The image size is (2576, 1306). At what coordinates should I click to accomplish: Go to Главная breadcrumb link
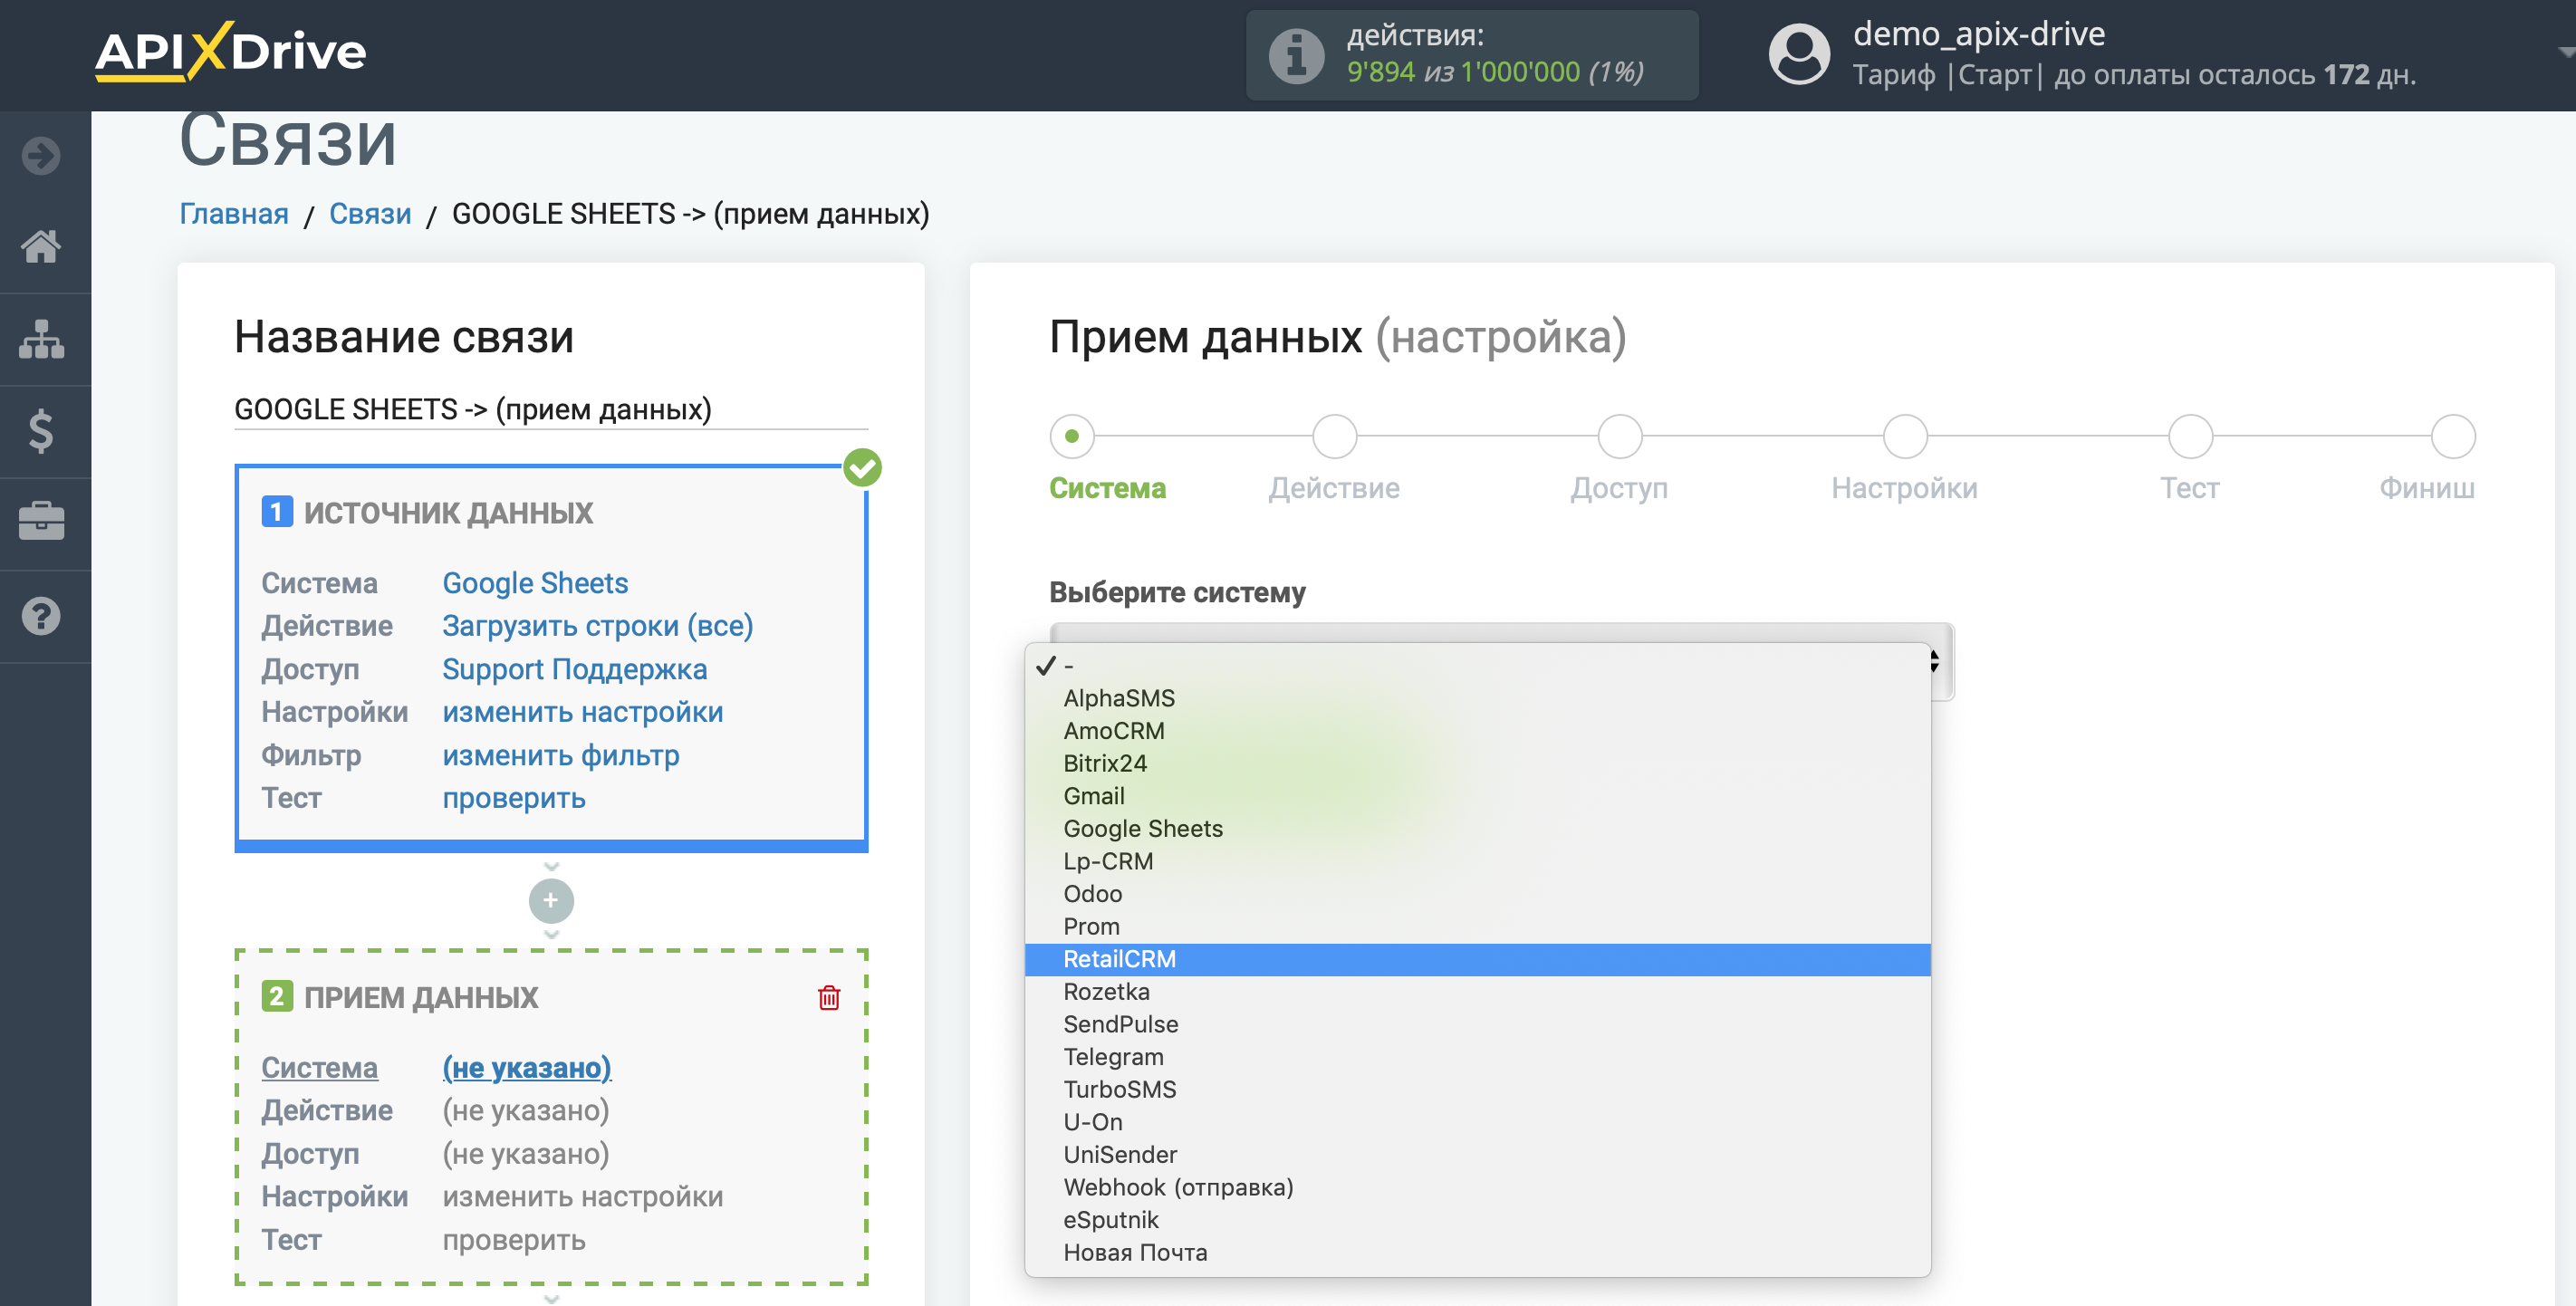pos(234,214)
